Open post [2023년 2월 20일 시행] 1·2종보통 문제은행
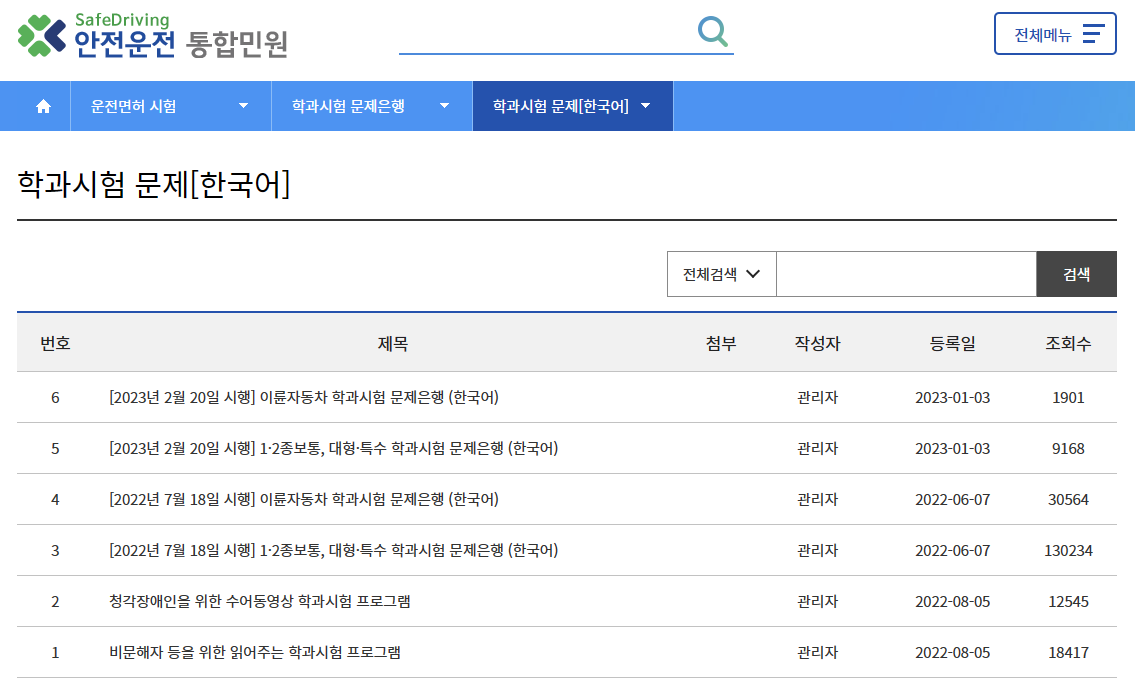 (334, 449)
